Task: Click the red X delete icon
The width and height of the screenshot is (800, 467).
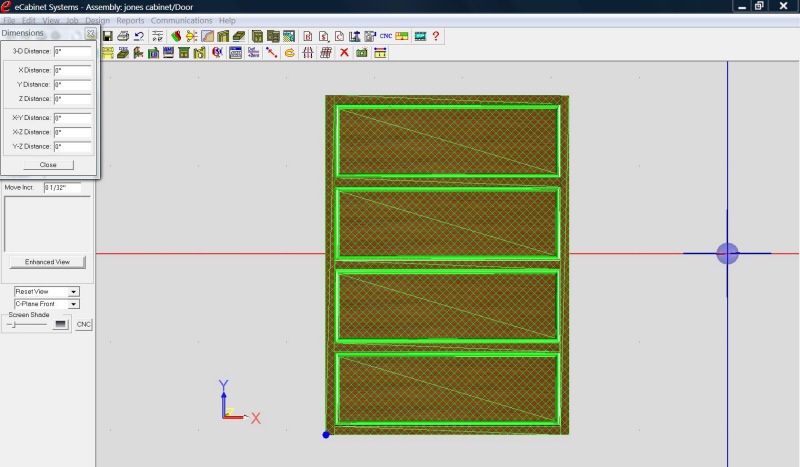Action: pyautogui.click(x=344, y=53)
